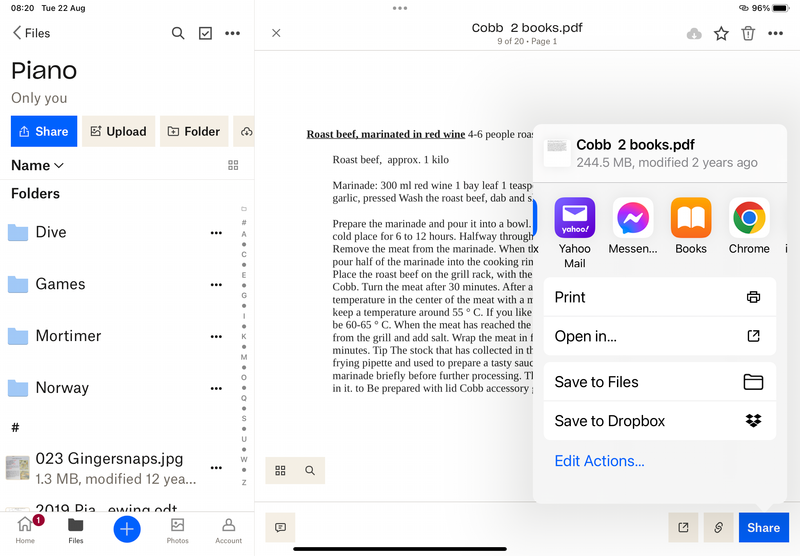Star the Cobb 2 books.pdf file
Viewport: 800px width, 556px height.
(x=721, y=33)
